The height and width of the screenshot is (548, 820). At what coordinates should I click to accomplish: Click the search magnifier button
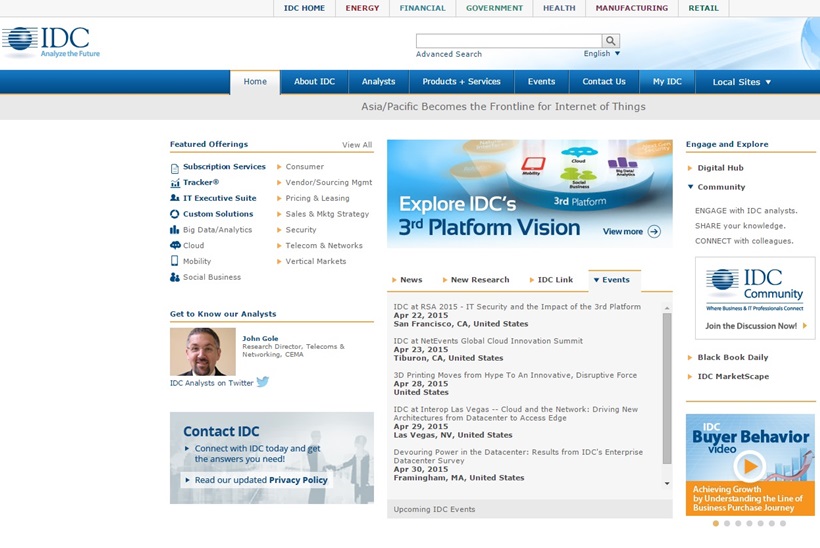[611, 41]
